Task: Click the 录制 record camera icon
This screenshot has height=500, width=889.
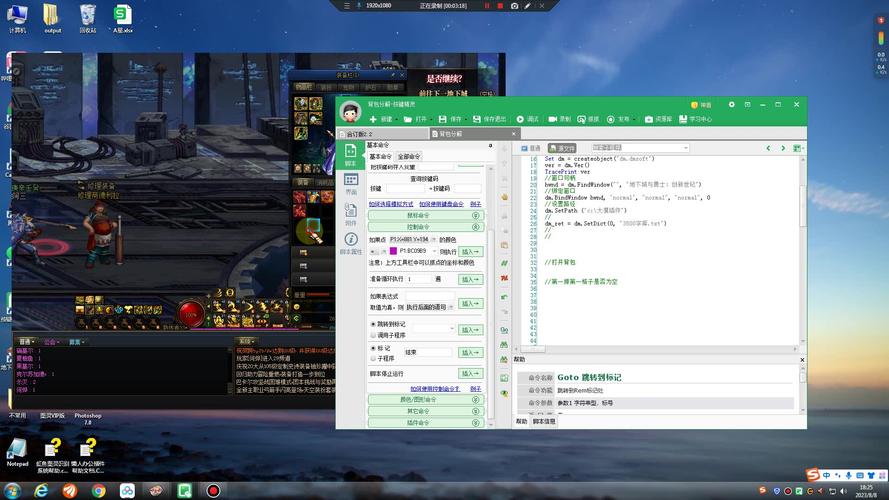Action: click(x=552, y=119)
